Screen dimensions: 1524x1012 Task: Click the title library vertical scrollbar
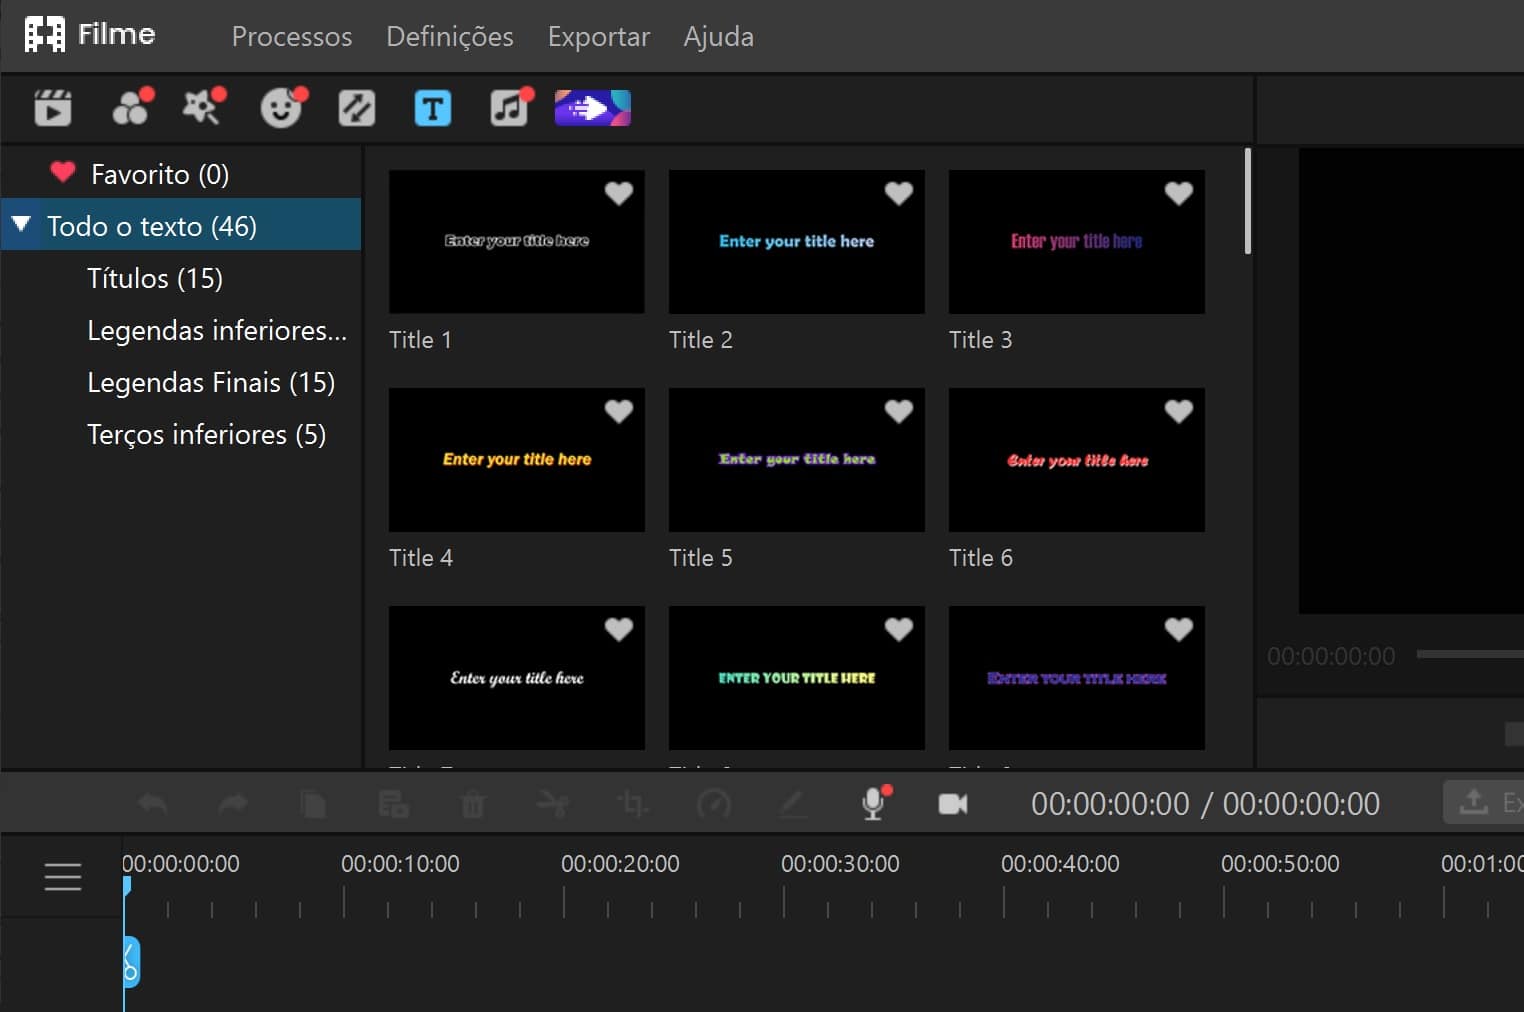tap(1247, 201)
